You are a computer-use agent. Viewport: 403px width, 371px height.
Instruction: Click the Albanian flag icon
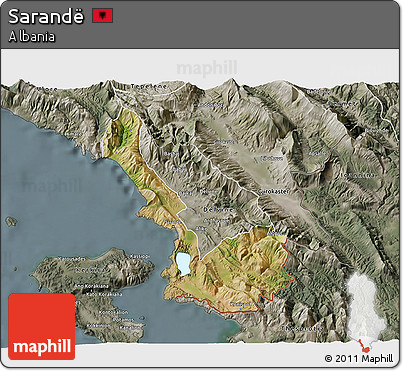pyautogui.click(x=103, y=16)
